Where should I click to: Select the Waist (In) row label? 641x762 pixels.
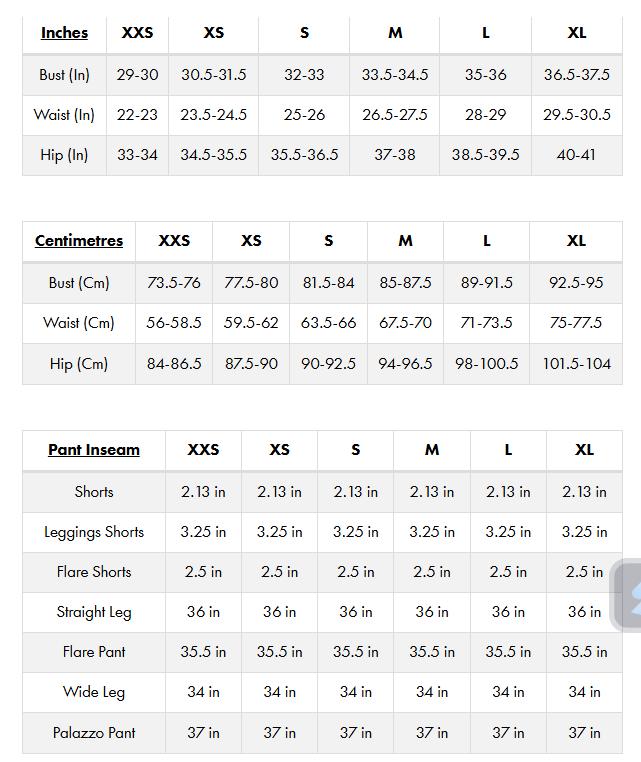[64, 115]
